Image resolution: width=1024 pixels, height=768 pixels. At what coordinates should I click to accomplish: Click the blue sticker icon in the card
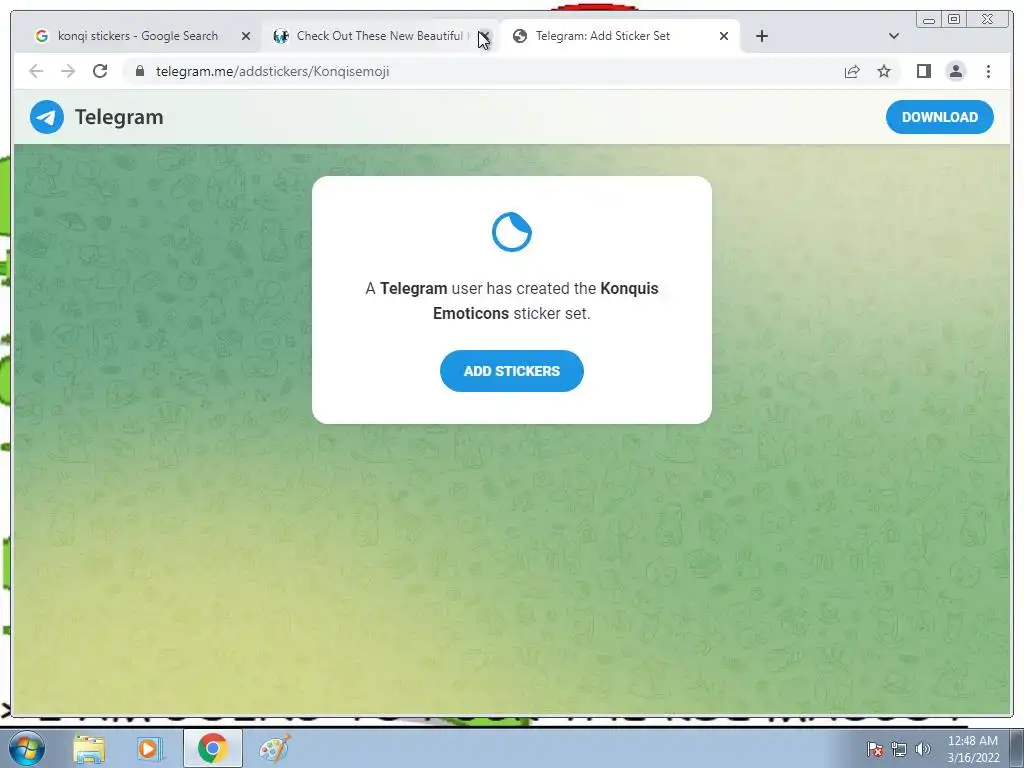click(x=512, y=232)
